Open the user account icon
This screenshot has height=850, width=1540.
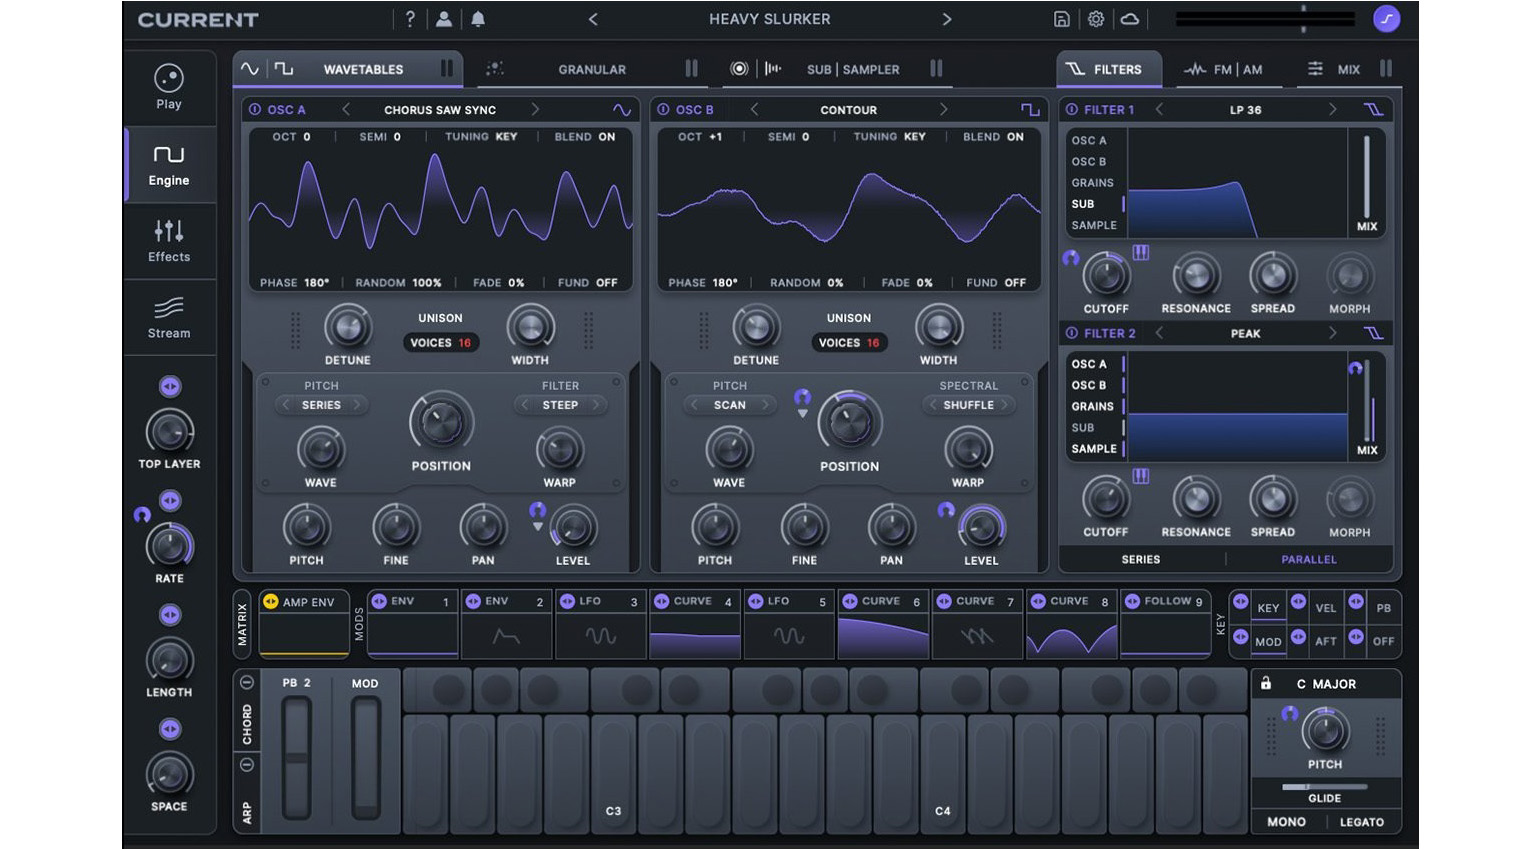tap(444, 19)
